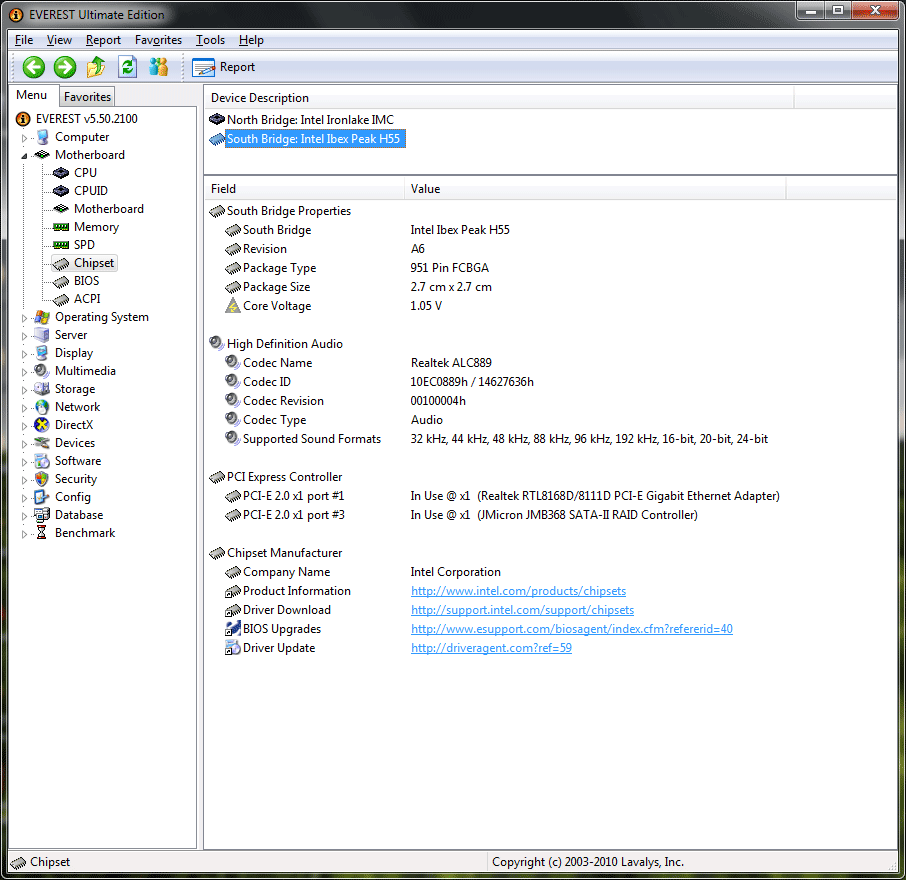Select the BIOS tree item

tap(86, 281)
